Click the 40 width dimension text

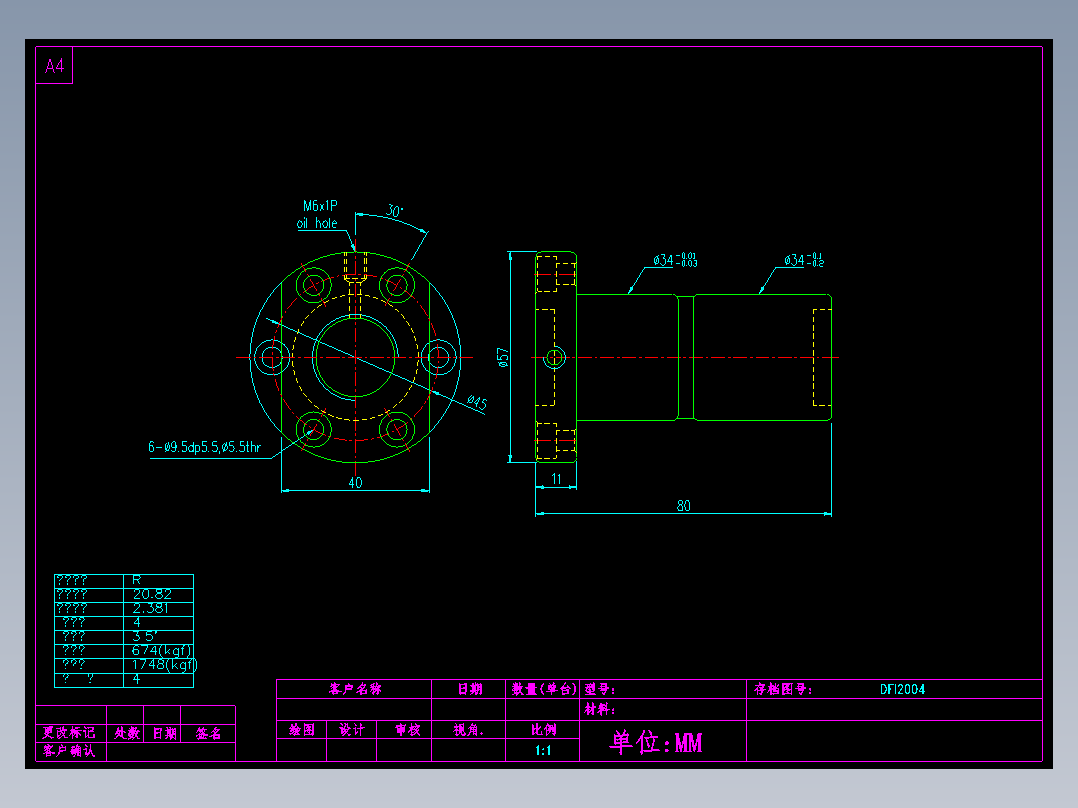355,483
